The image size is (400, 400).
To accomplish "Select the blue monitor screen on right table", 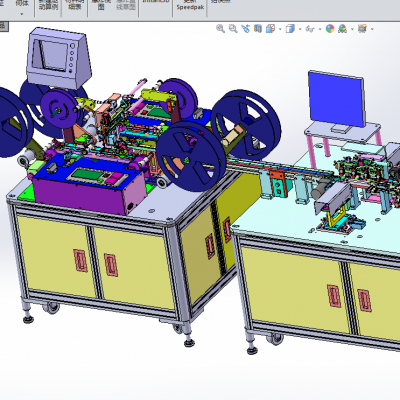I will 336,99.
